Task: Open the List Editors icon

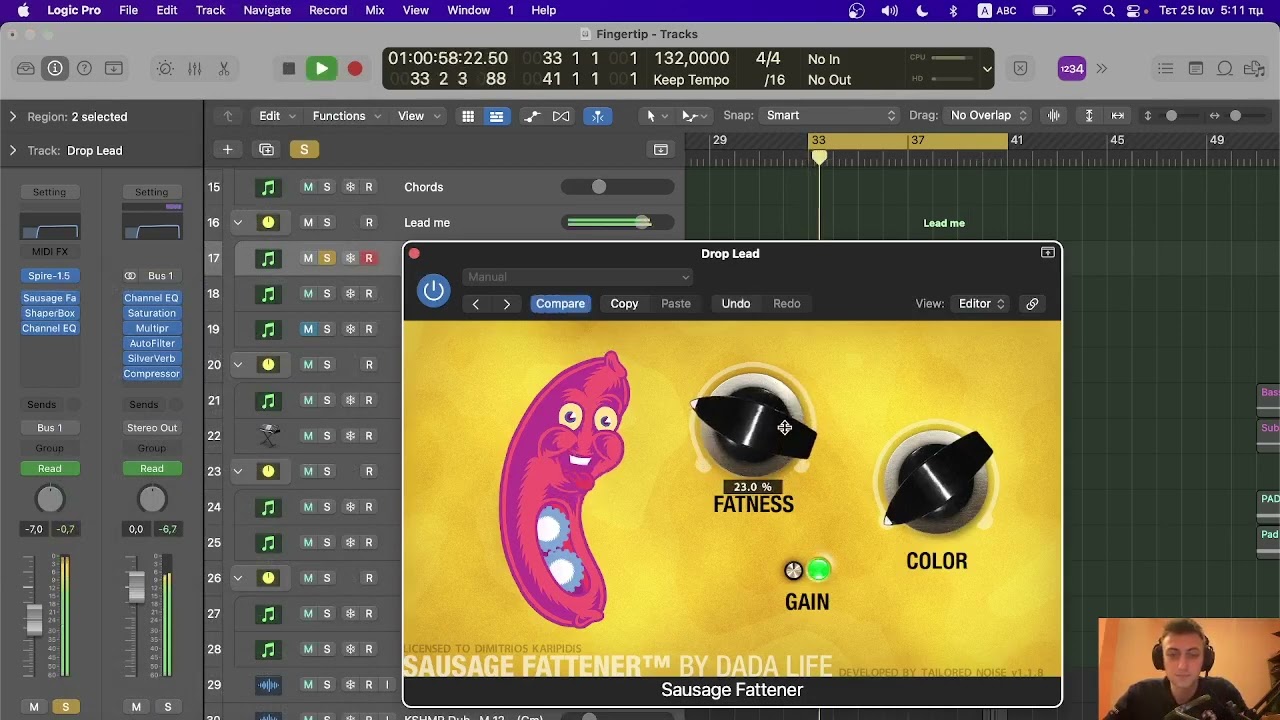Action: tap(1166, 68)
